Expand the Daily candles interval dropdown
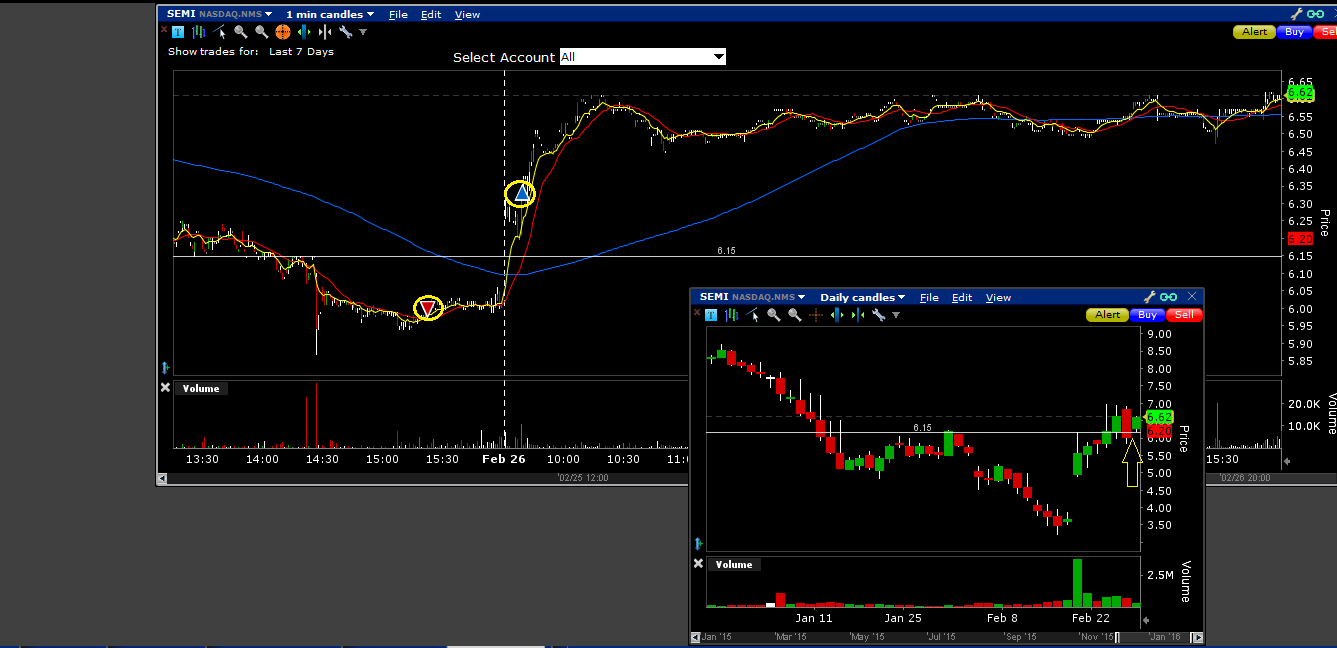Viewport: 1337px width, 648px height. pyautogui.click(x=862, y=297)
